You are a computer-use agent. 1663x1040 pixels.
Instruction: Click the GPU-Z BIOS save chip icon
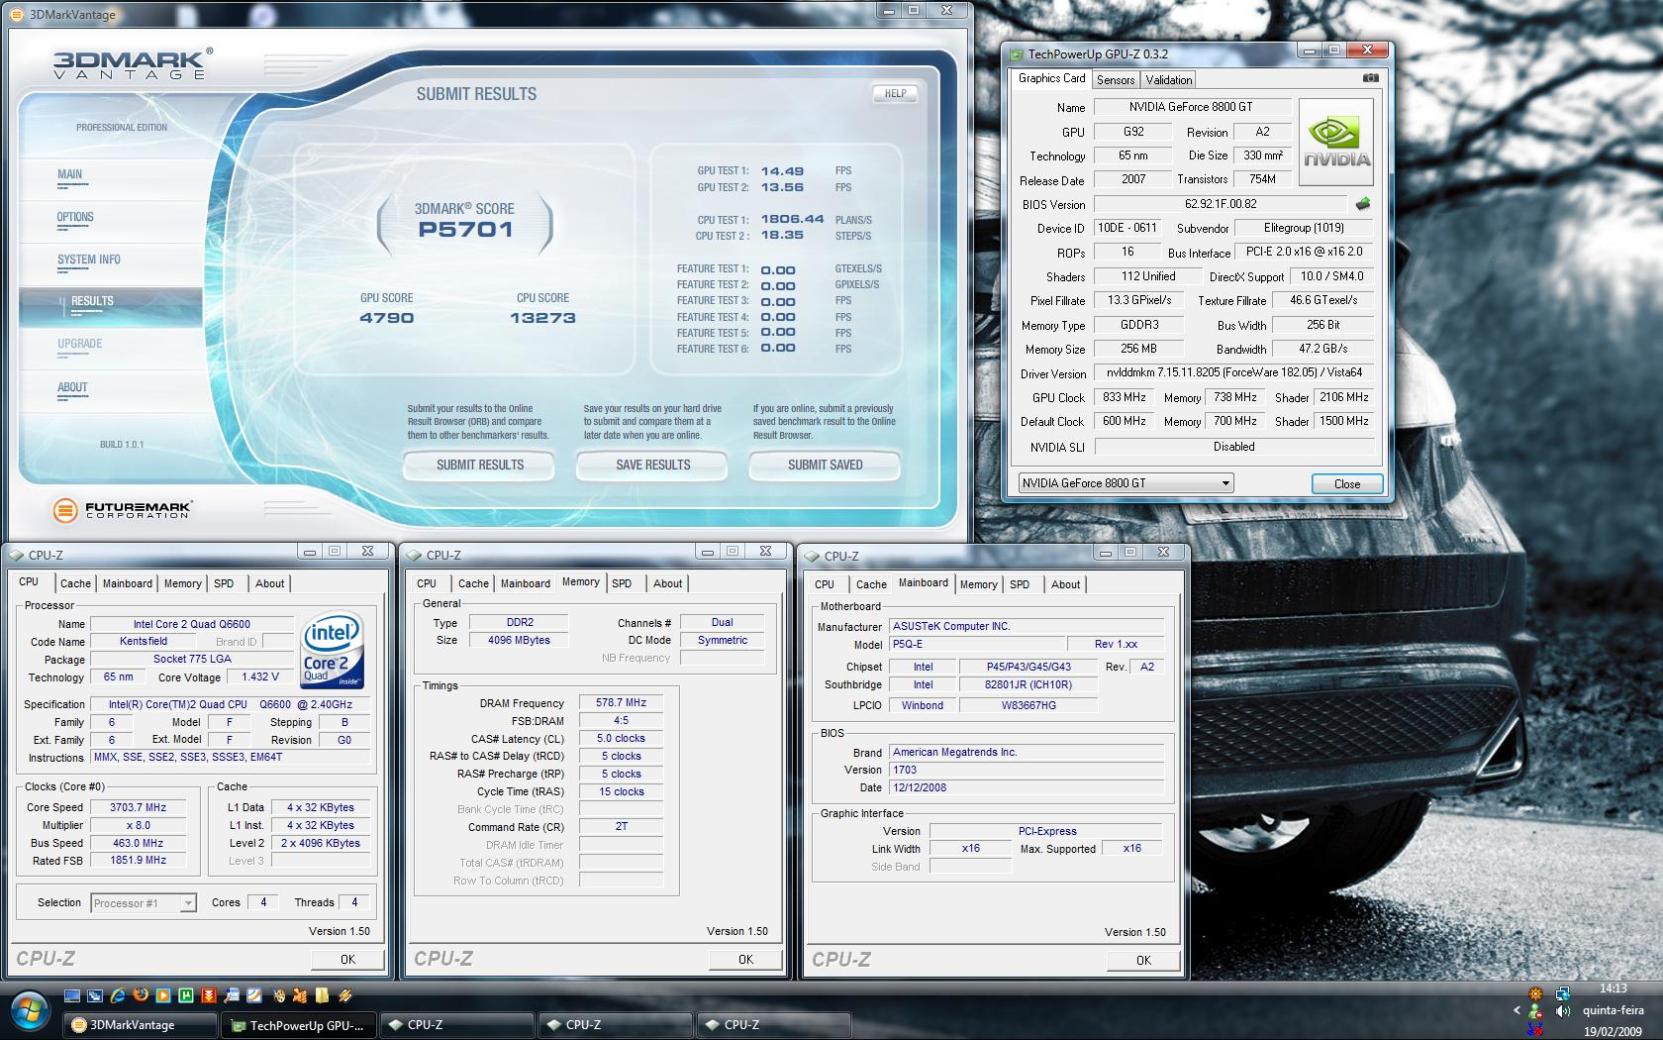tap(1362, 204)
